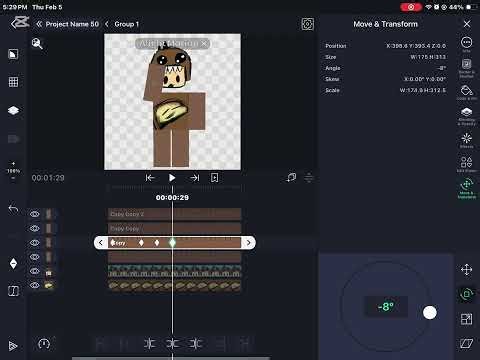Select the first keyframe on the Copy layer

(113, 242)
